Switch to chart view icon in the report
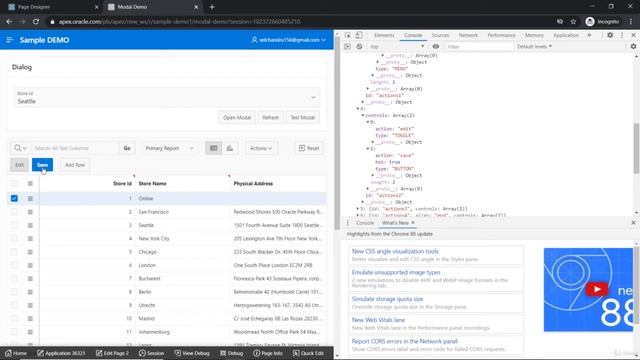The width and height of the screenshot is (640, 360). point(230,148)
